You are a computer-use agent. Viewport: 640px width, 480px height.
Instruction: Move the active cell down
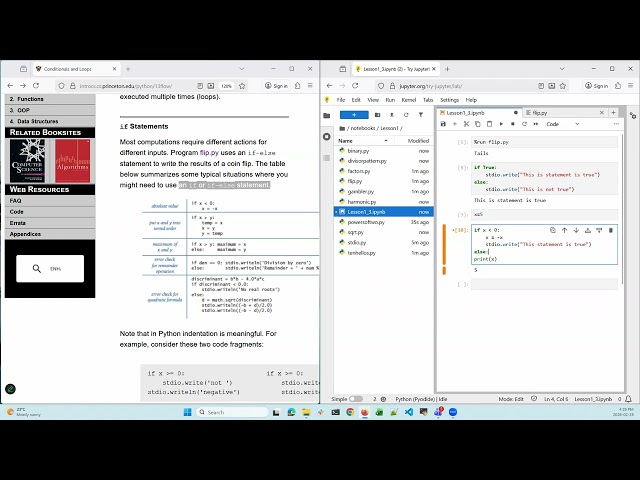pyautogui.click(x=576, y=230)
